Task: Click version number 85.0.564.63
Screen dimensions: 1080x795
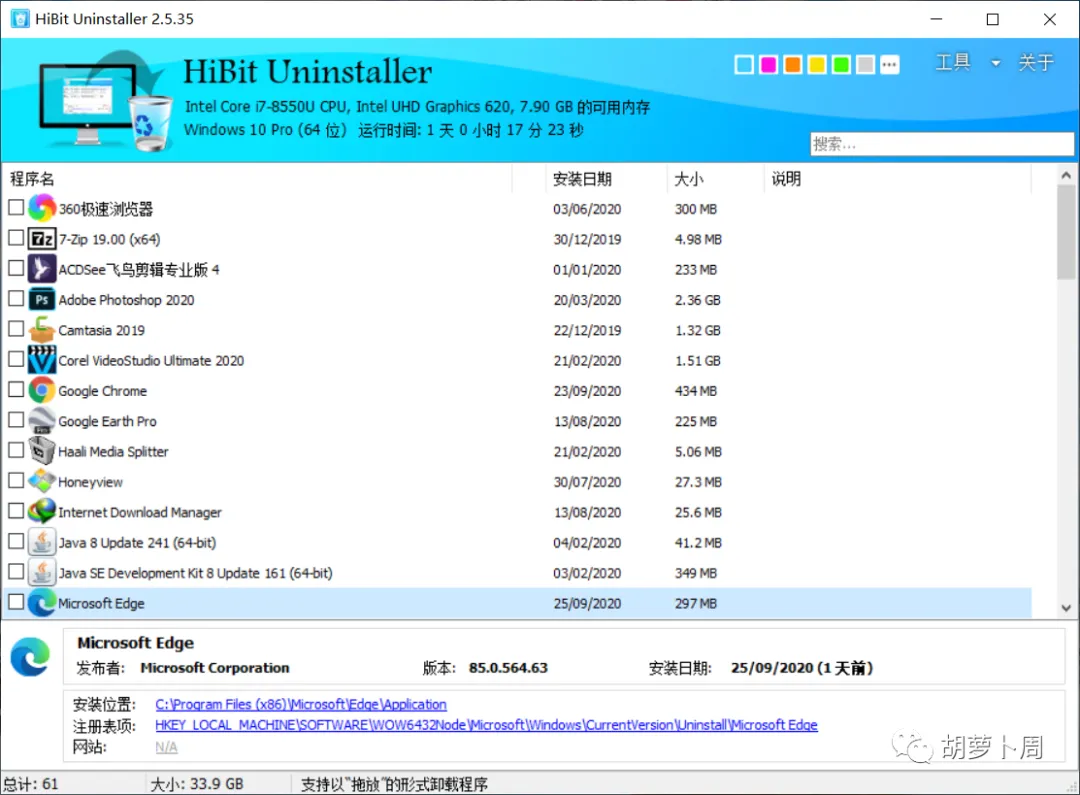Action: (x=508, y=668)
